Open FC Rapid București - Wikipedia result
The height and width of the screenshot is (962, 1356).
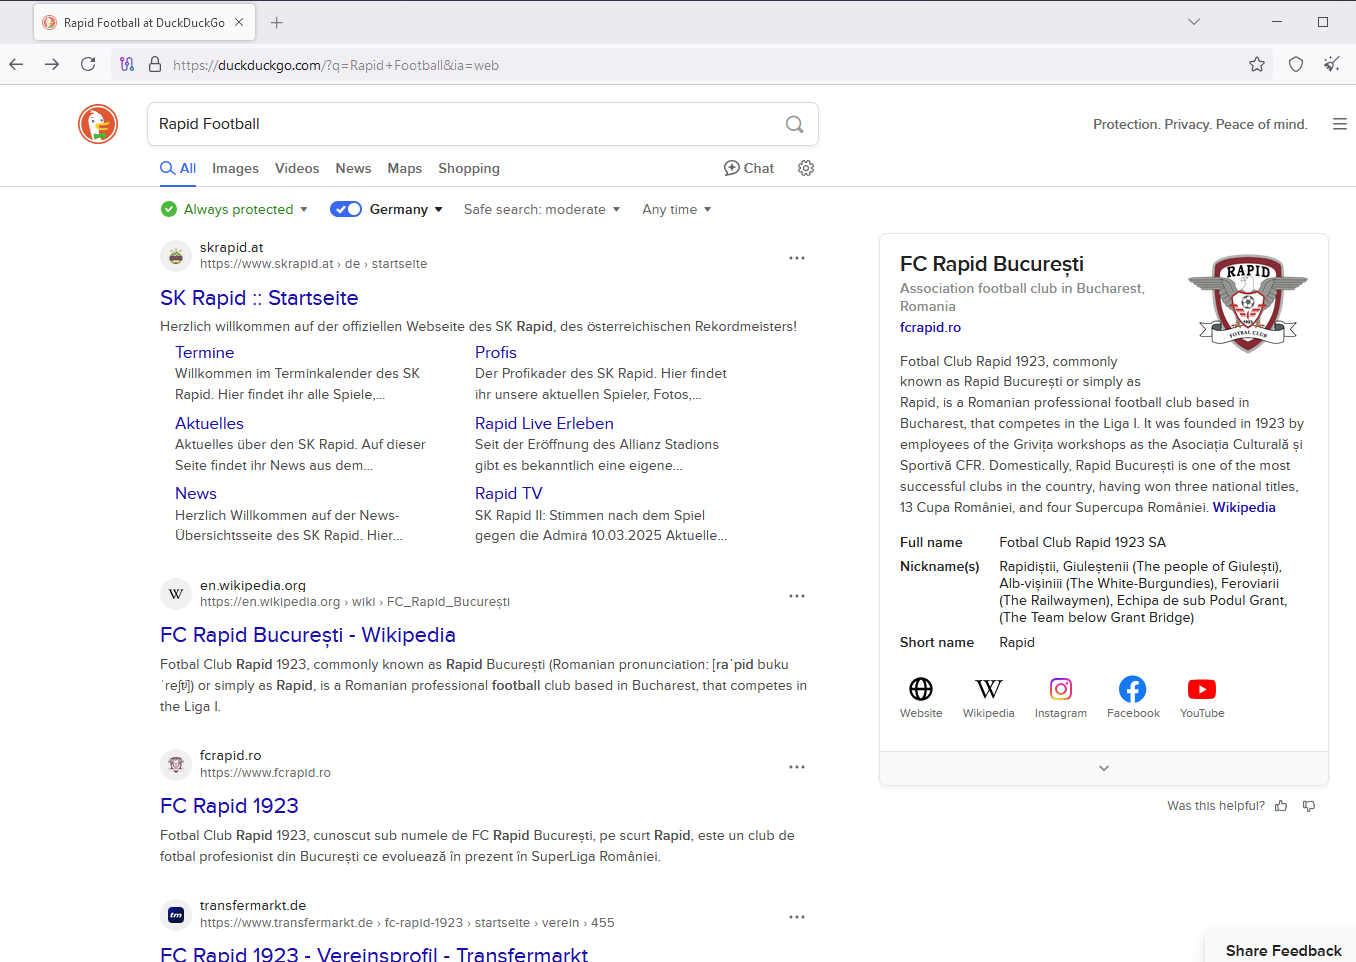pyautogui.click(x=308, y=635)
